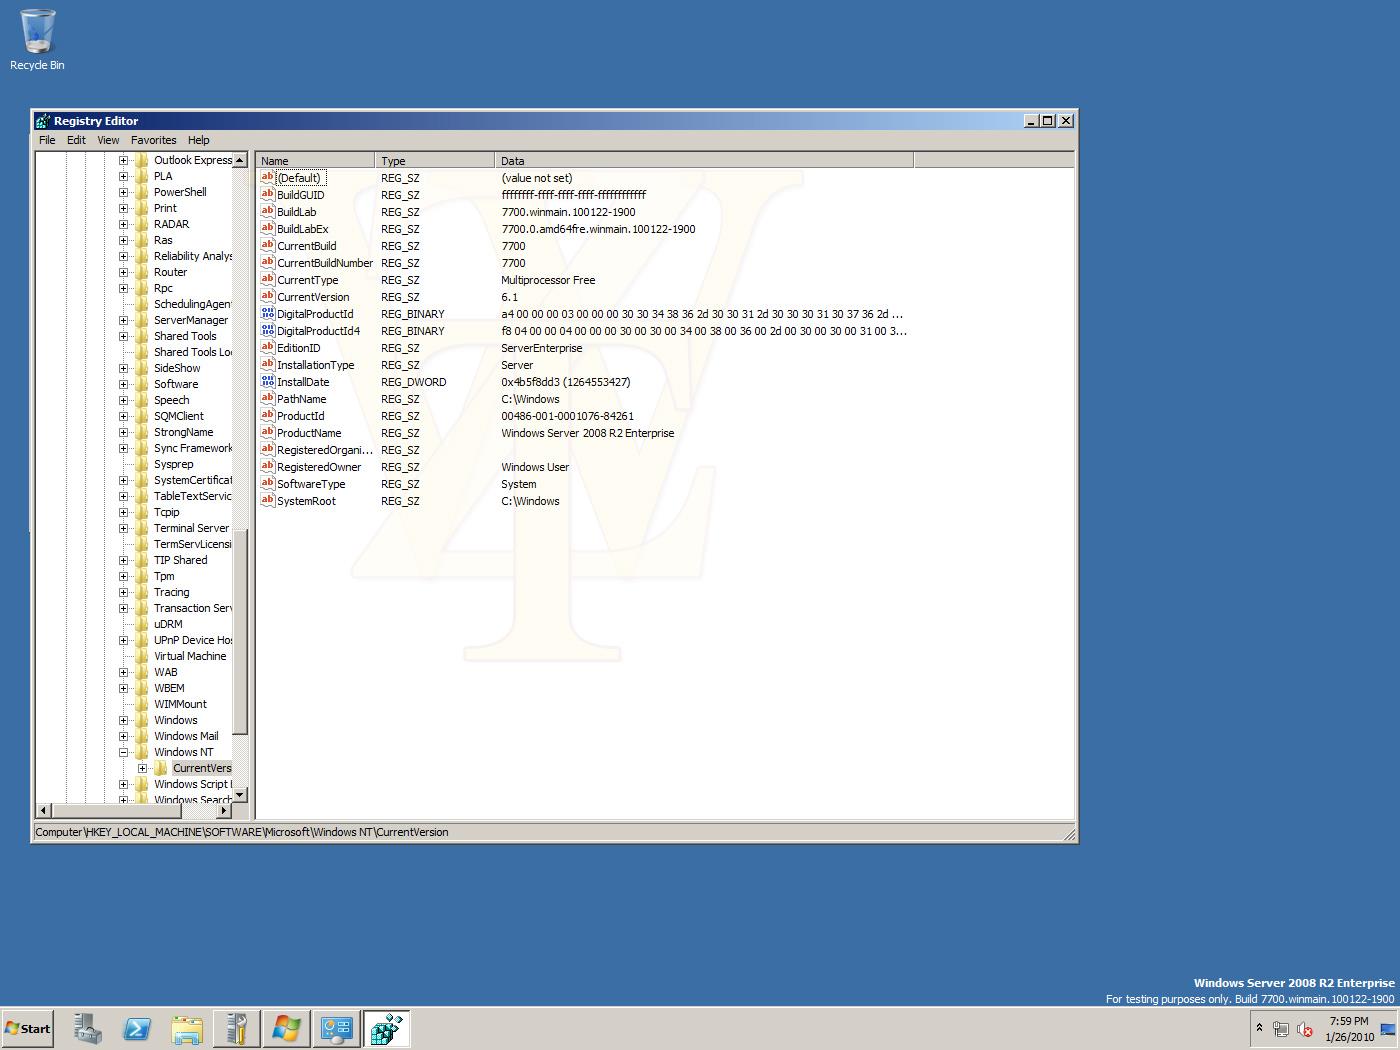Screen dimensions: 1400x1050
Task: Click the PowerShell folder icon in tree
Action: coord(142,192)
